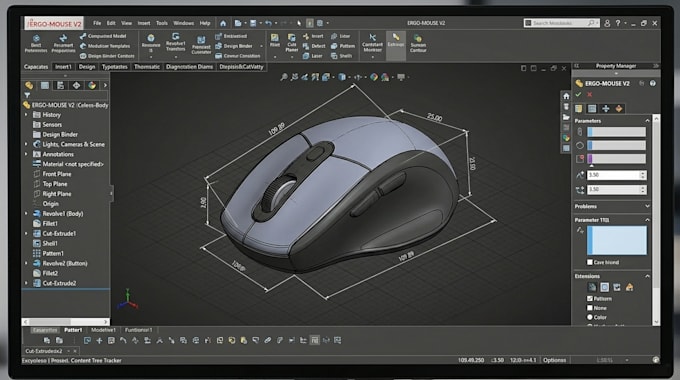Image resolution: width=680 pixels, height=380 pixels.
Task: Switch to the Design tab
Action: 87,67
